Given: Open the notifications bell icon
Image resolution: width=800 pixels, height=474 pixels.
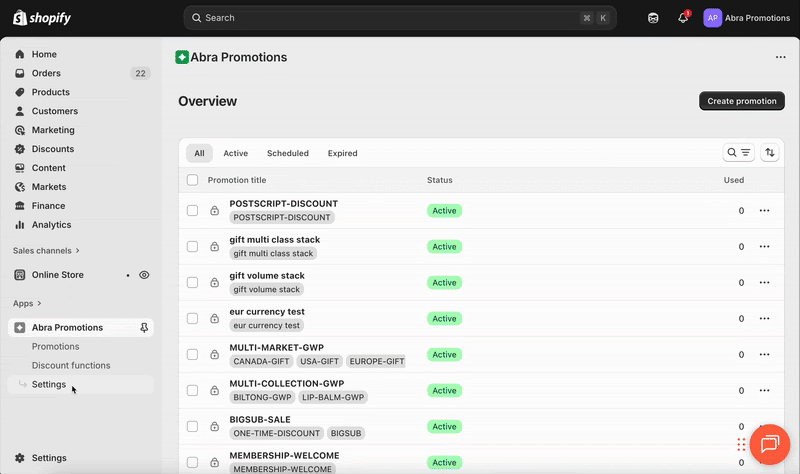Looking at the screenshot, I should point(683,18).
